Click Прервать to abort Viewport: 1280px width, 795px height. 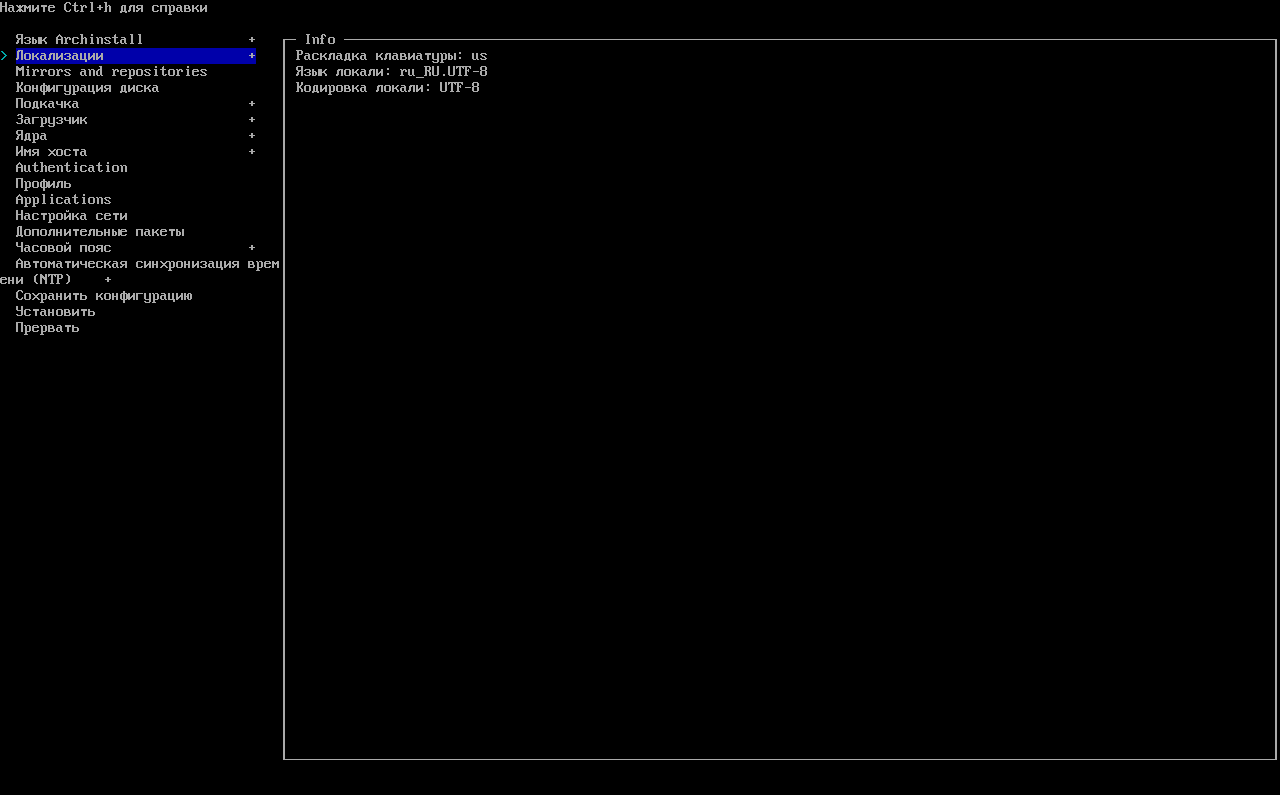[47, 328]
